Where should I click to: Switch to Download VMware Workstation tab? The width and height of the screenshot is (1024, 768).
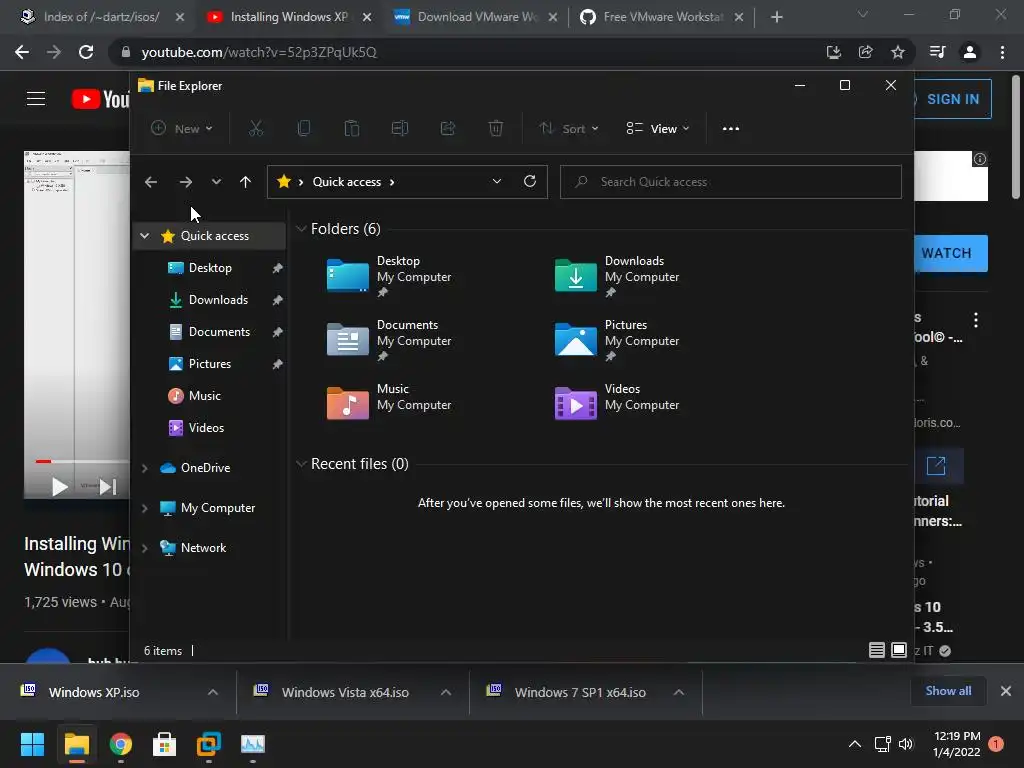[475, 17]
